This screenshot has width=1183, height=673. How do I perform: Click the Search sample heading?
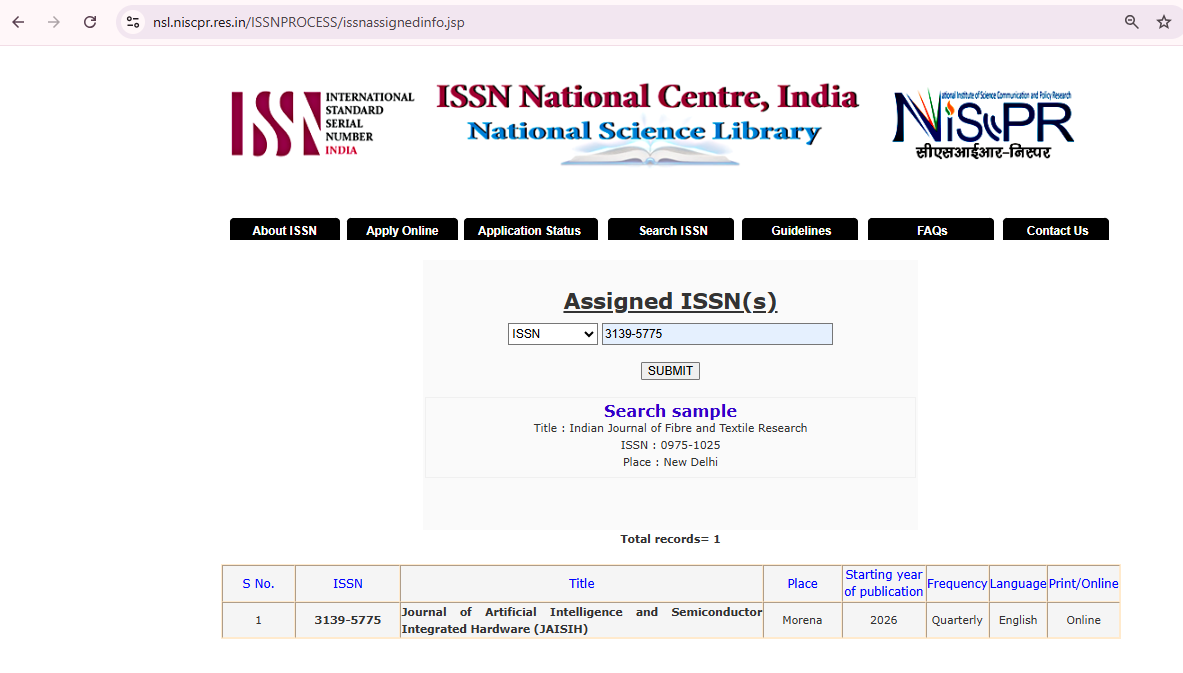pyautogui.click(x=670, y=410)
